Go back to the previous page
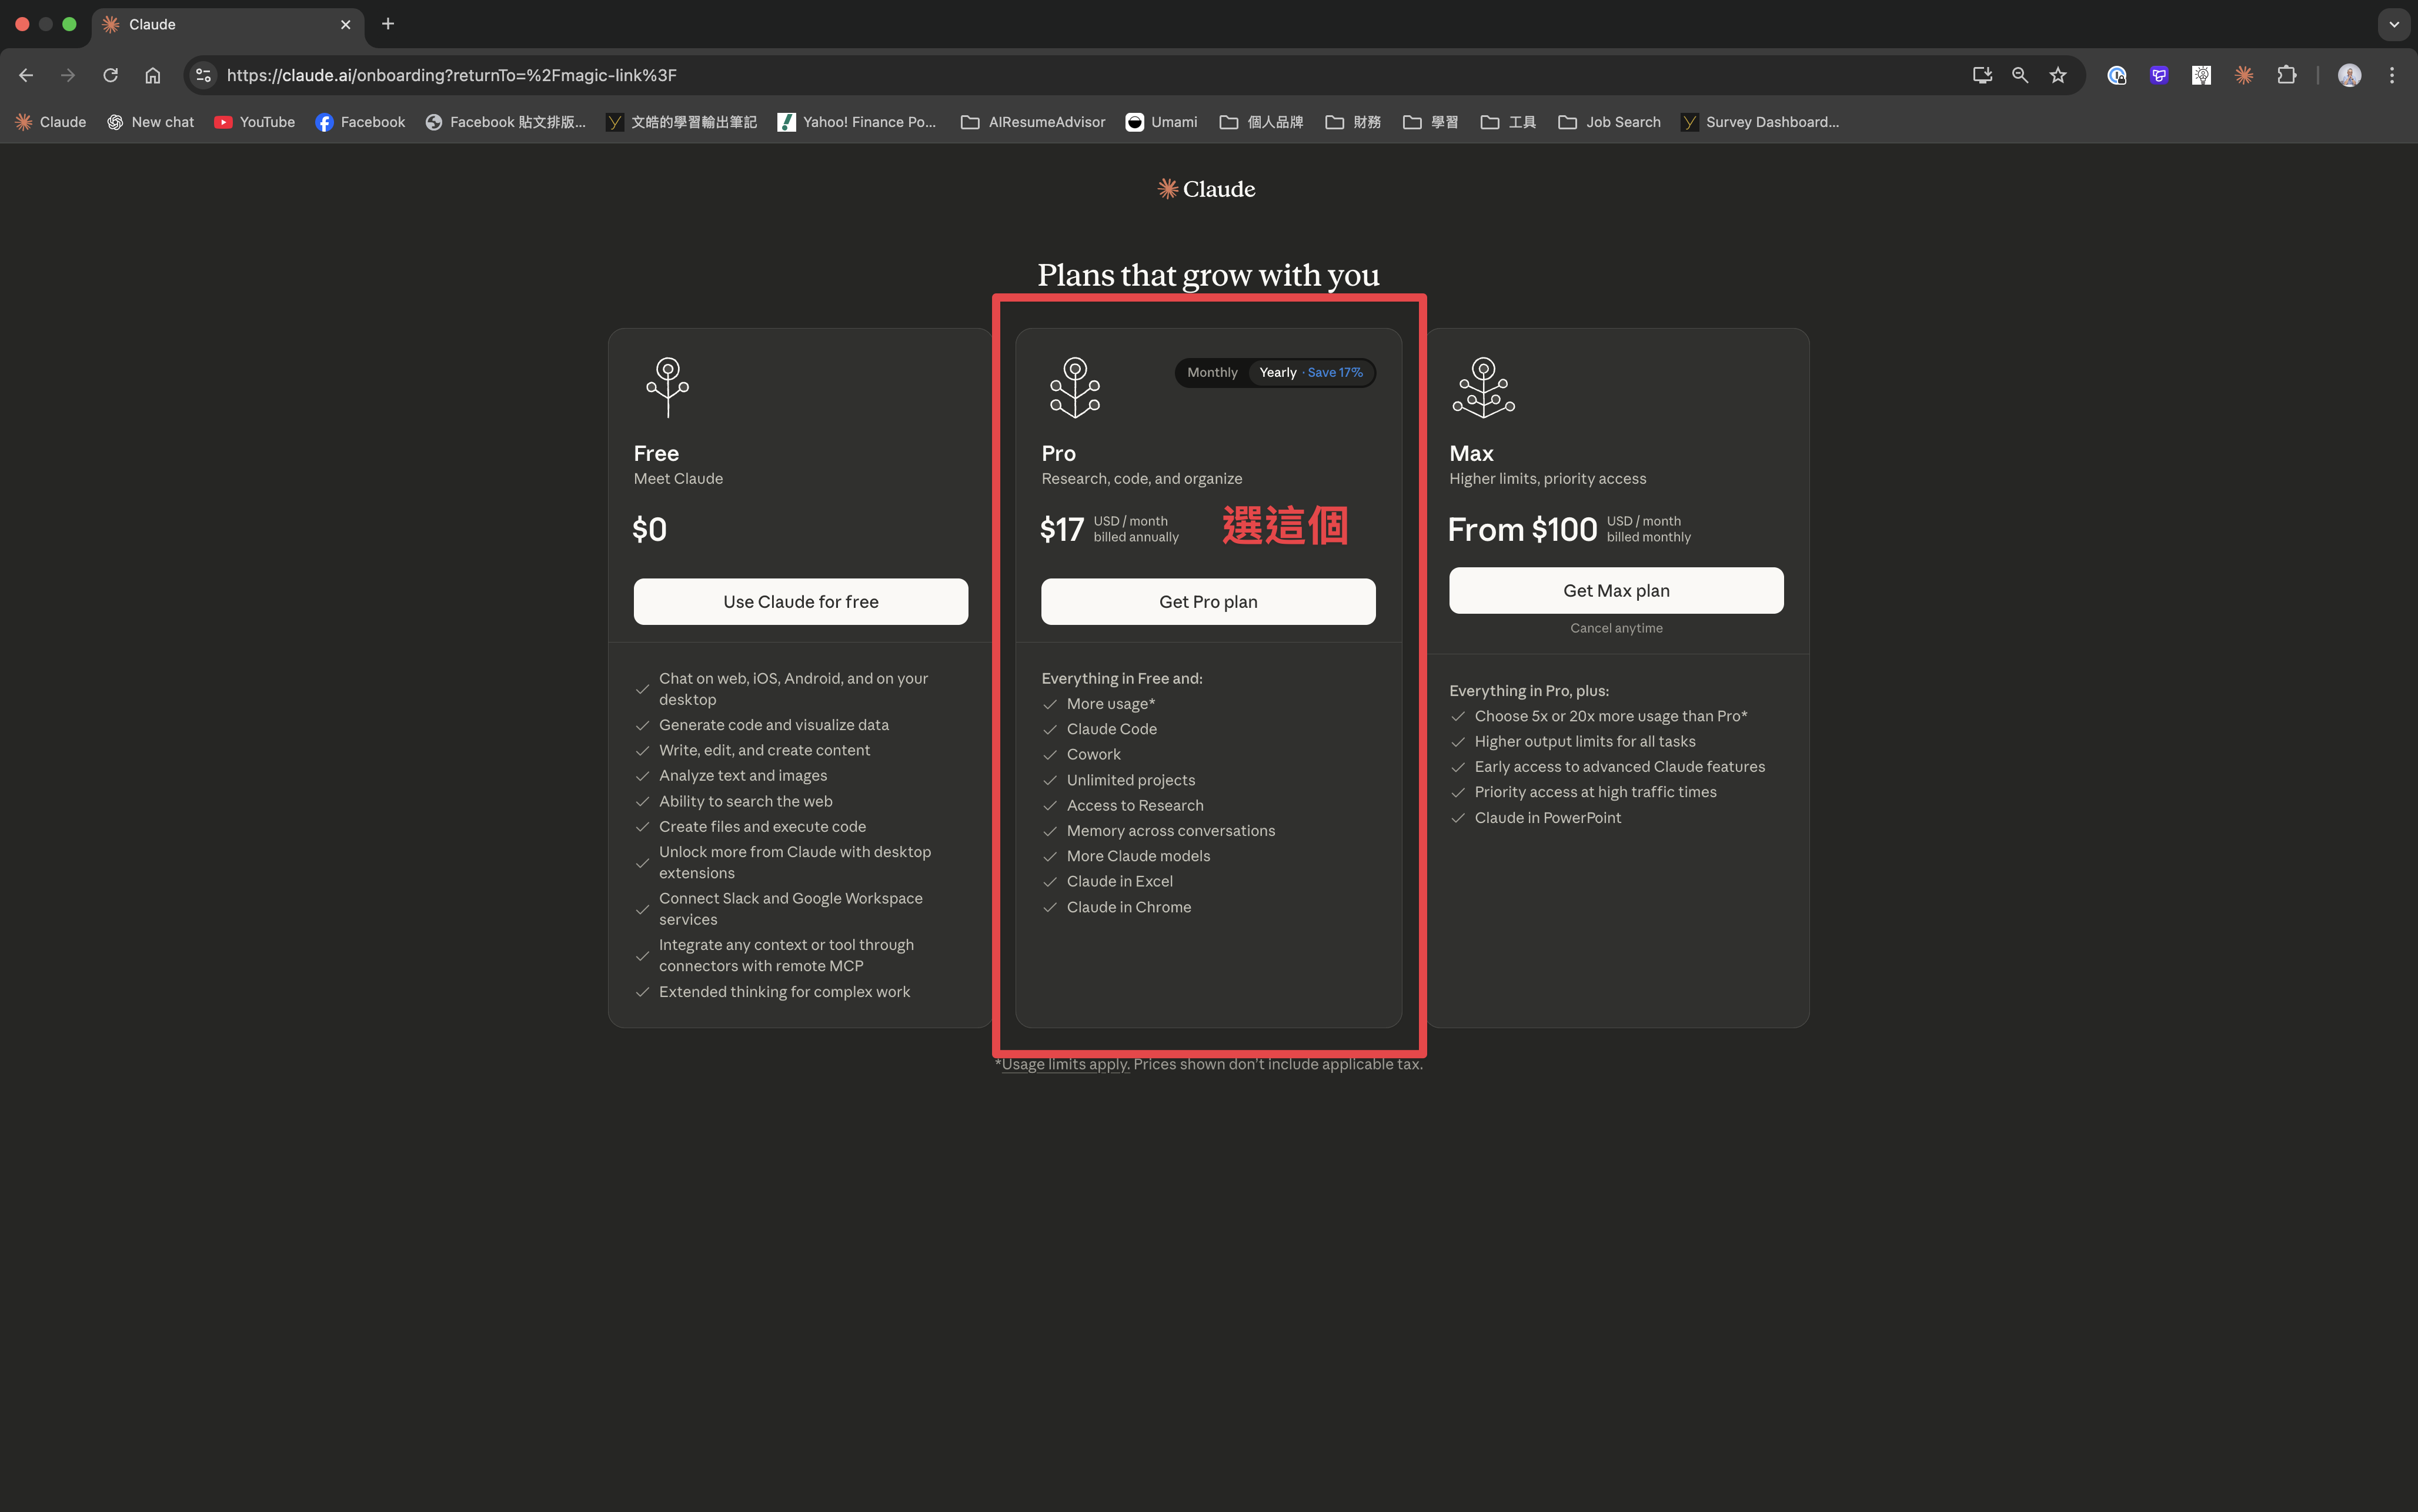Image resolution: width=2418 pixels, height=1512 pixels. pyautogui.click(x=26, y=75)
